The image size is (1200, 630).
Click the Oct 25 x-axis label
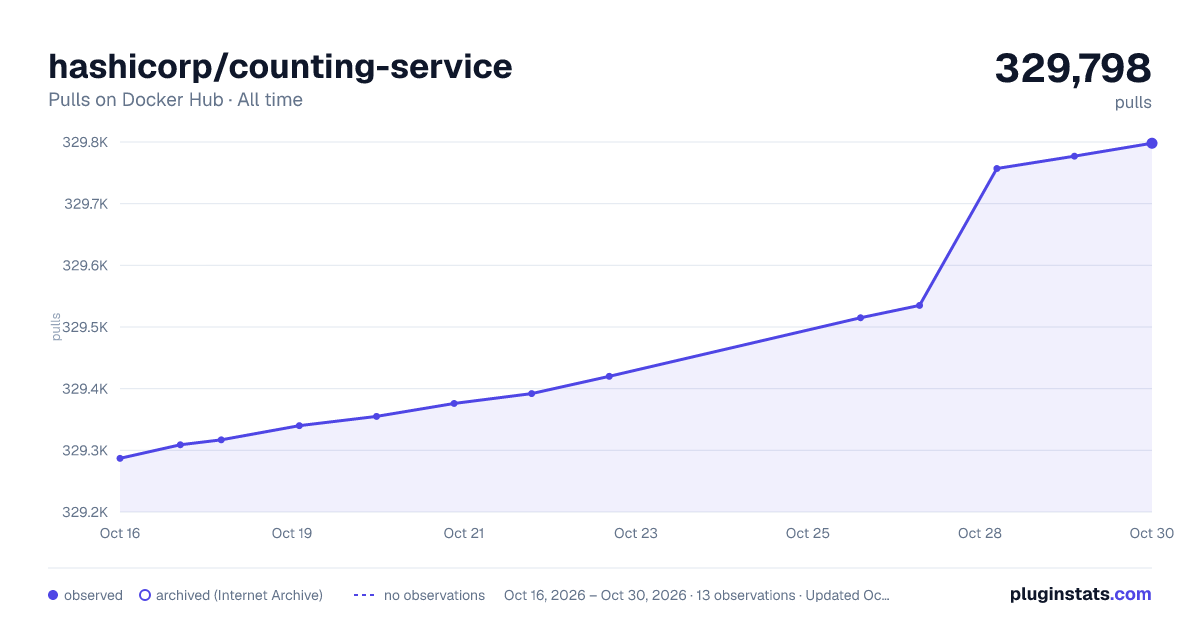coord(808,533)
